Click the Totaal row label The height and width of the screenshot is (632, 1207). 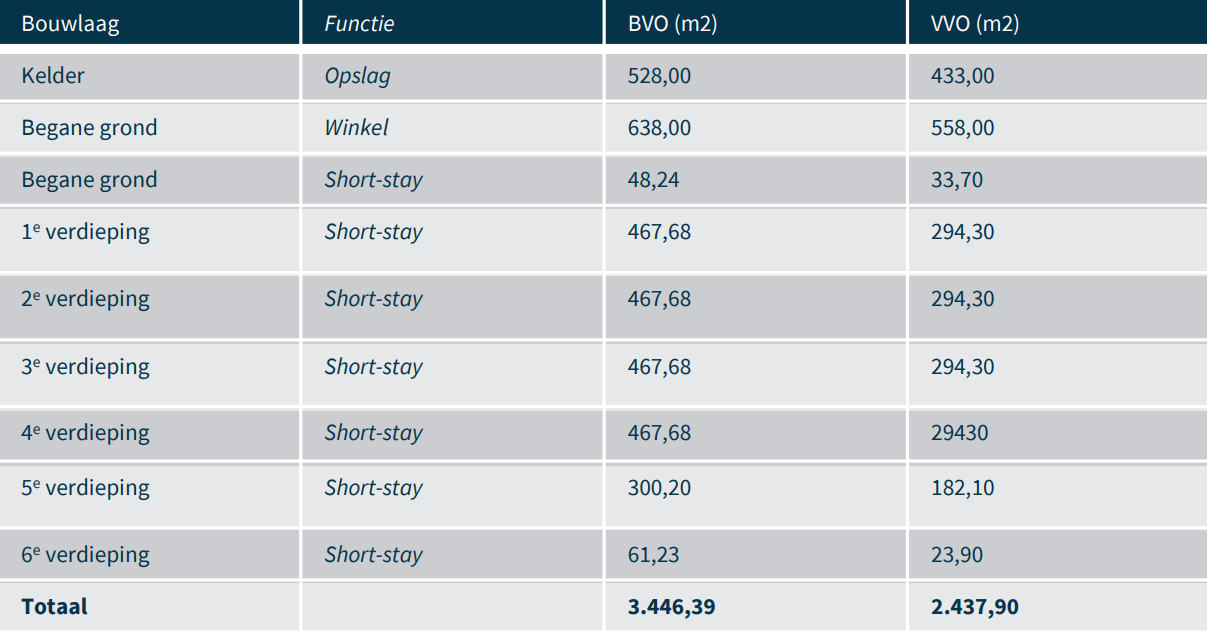point(54,607)
